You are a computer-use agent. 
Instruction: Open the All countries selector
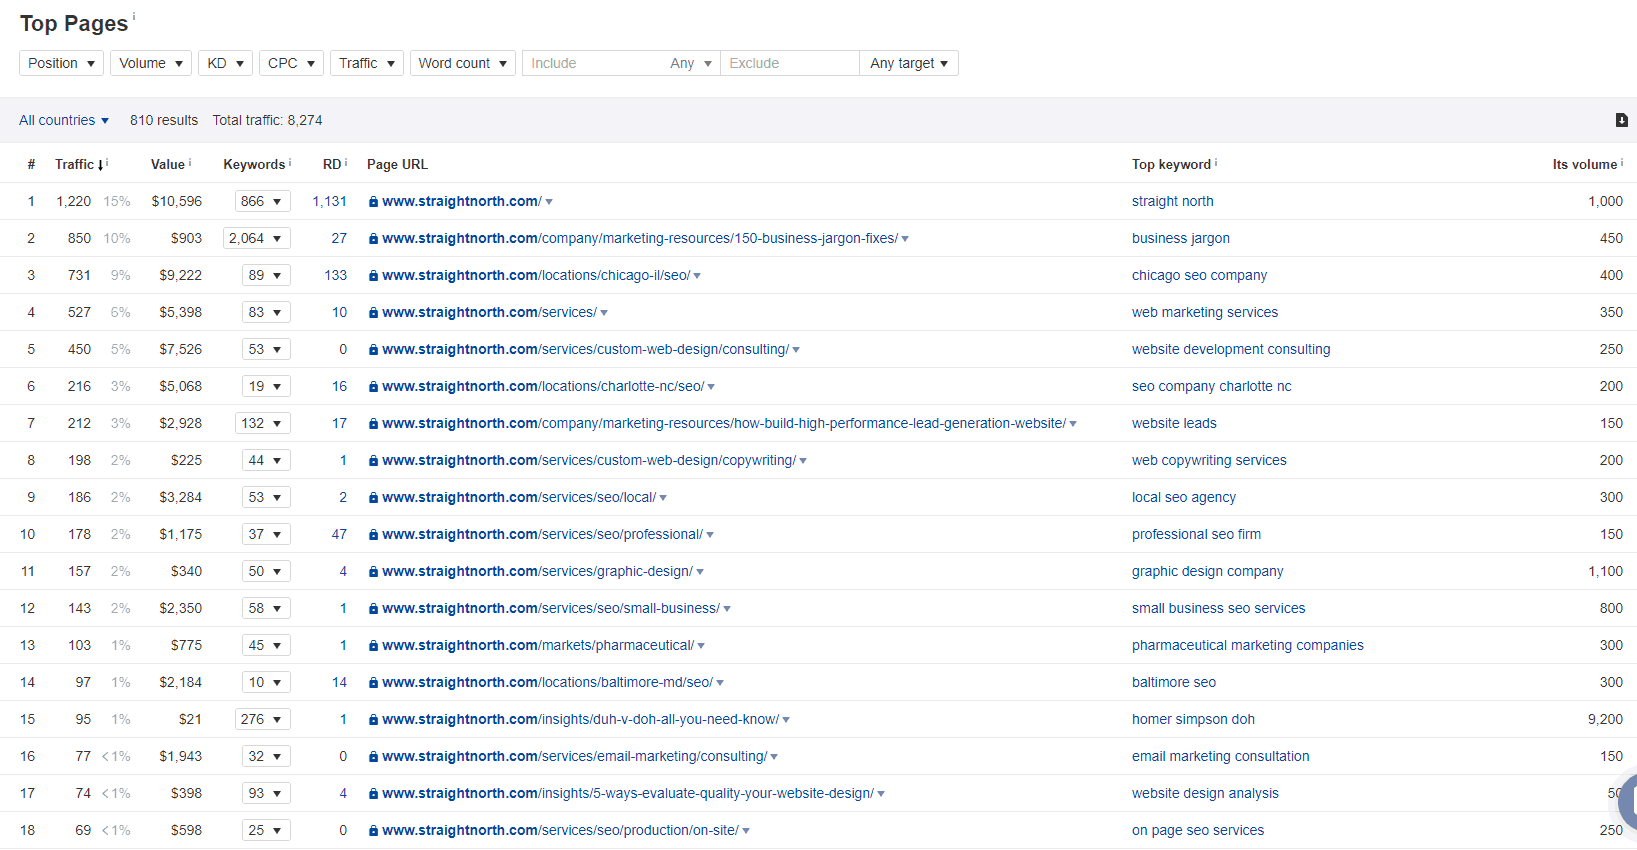pos(64,120)
